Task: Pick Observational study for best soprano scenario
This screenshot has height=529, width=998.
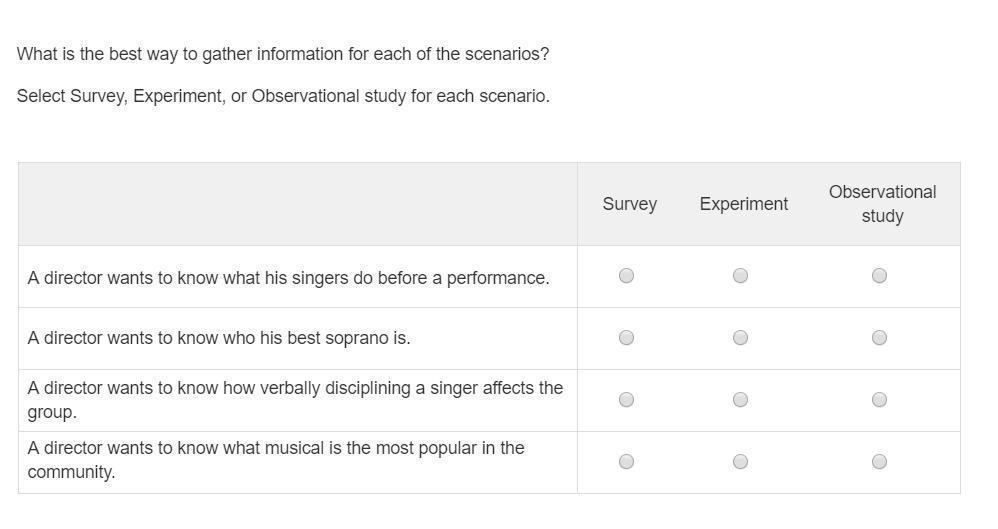Action: 879,338
